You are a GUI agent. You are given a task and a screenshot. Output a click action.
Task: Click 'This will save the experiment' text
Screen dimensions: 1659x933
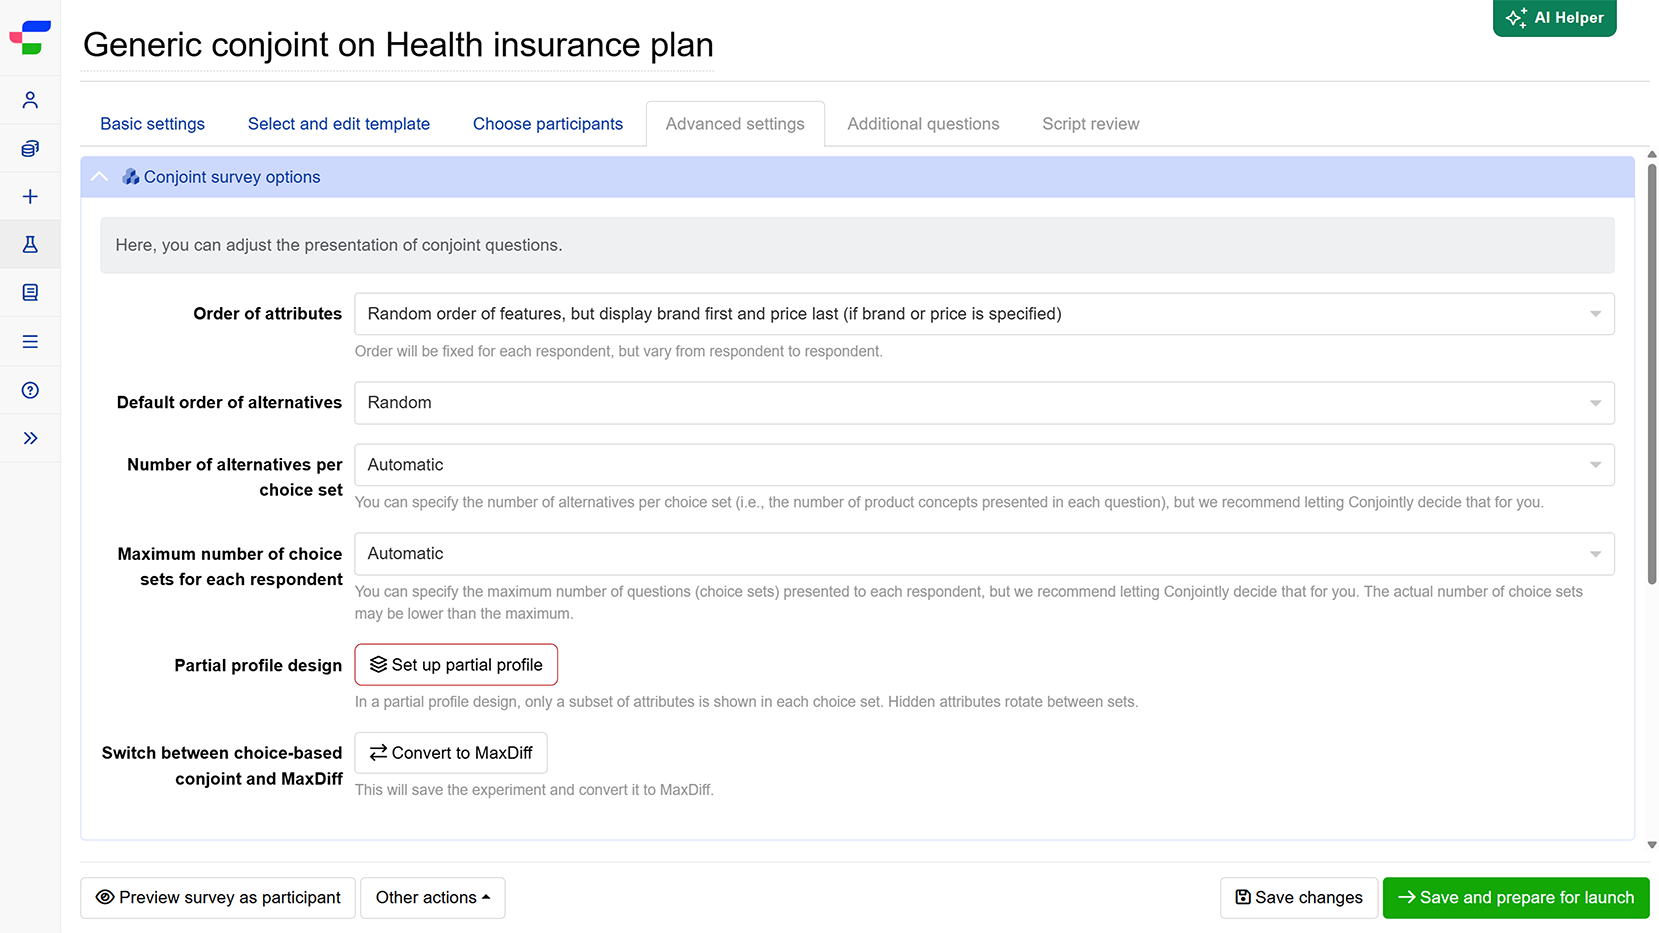click(534, 790)
